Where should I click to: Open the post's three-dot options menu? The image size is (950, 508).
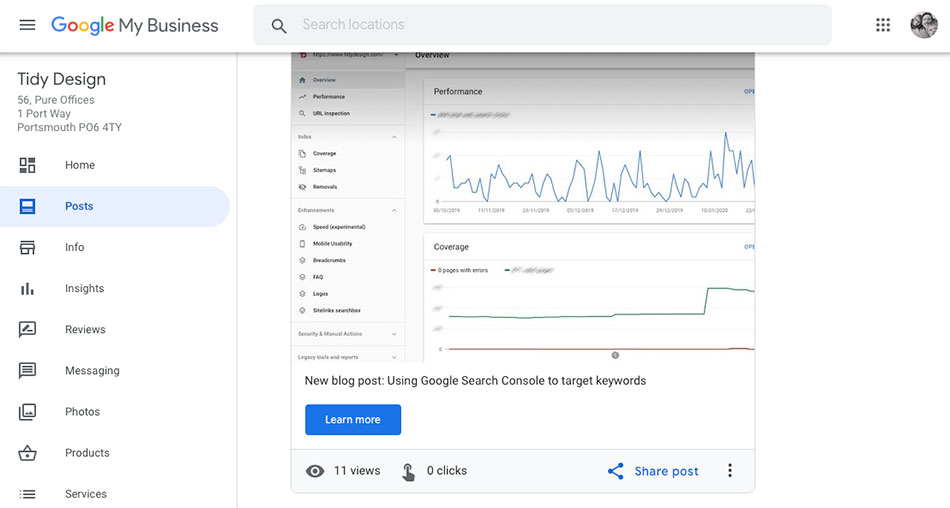pyautogui.click(x=730, y=470)
